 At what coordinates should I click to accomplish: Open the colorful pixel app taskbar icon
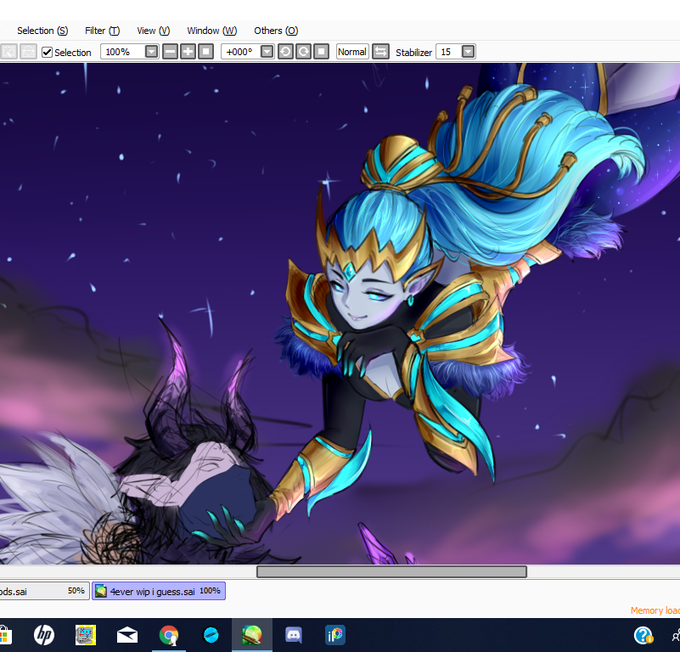click(85, 636)
